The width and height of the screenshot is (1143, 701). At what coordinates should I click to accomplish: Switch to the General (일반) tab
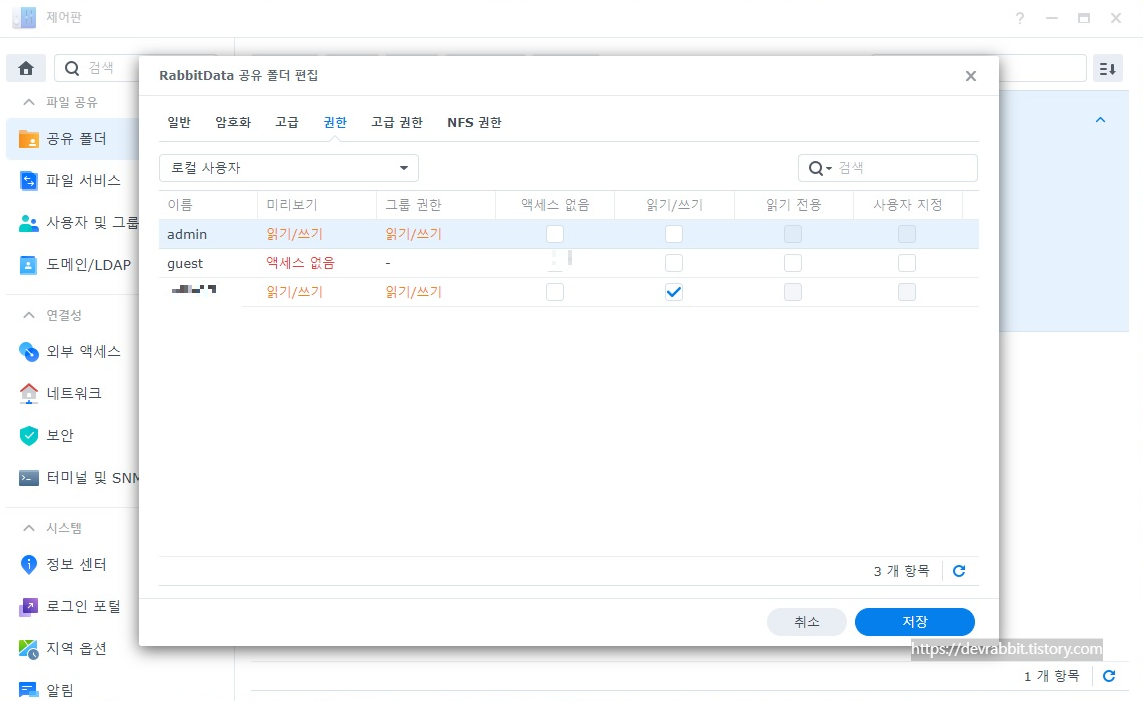pyautogui.click(x=179, y=122)
